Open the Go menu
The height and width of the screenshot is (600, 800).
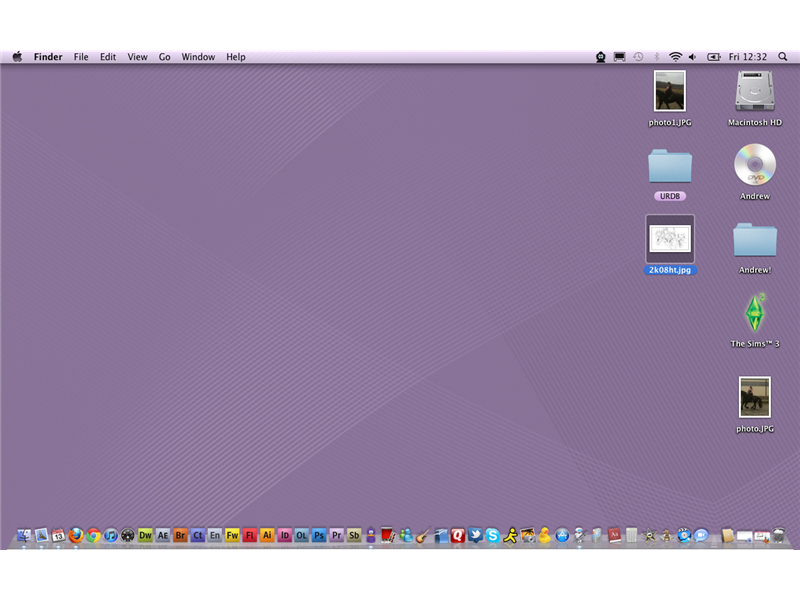click(164, 57)
